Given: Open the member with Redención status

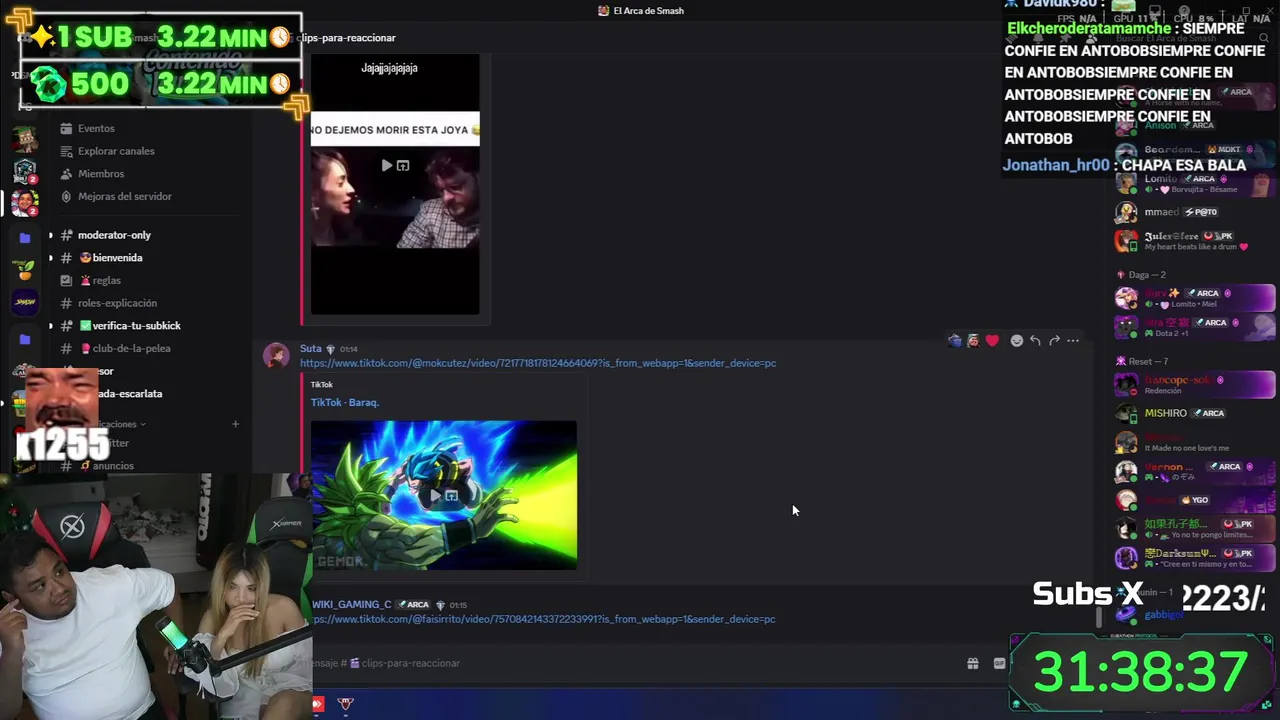Looking at the screenshot, I should 1195,384.
